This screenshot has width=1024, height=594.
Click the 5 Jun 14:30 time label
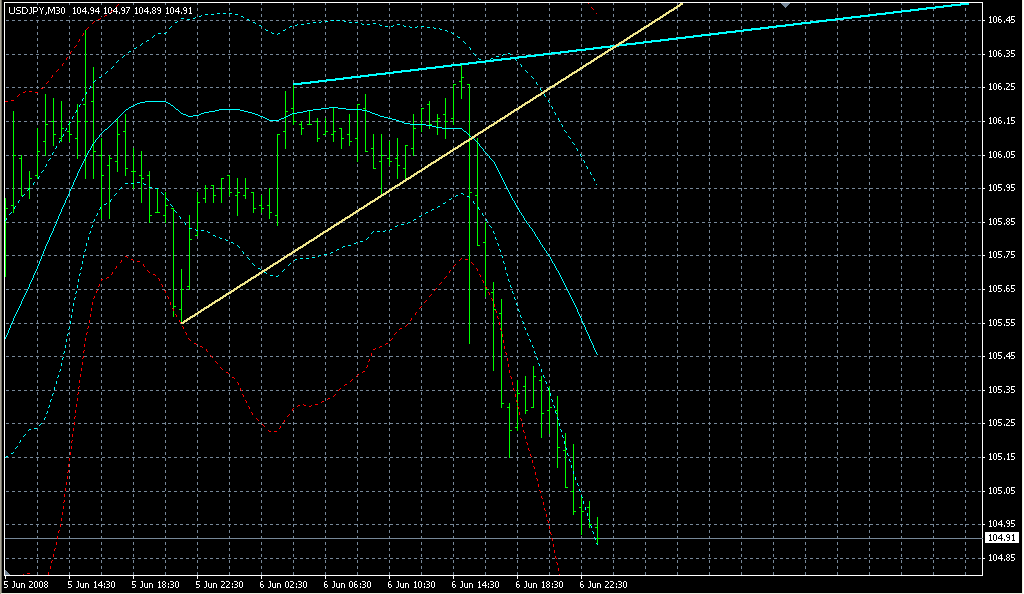click(90, 584)
